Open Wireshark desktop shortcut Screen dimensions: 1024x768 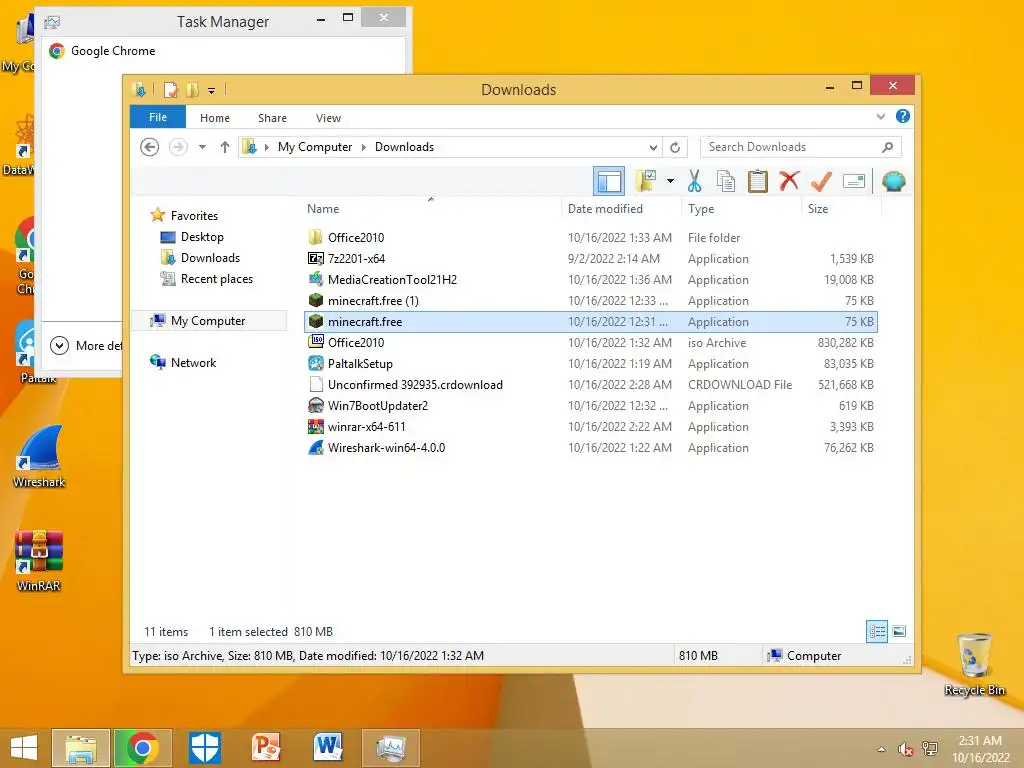point(39,456)
